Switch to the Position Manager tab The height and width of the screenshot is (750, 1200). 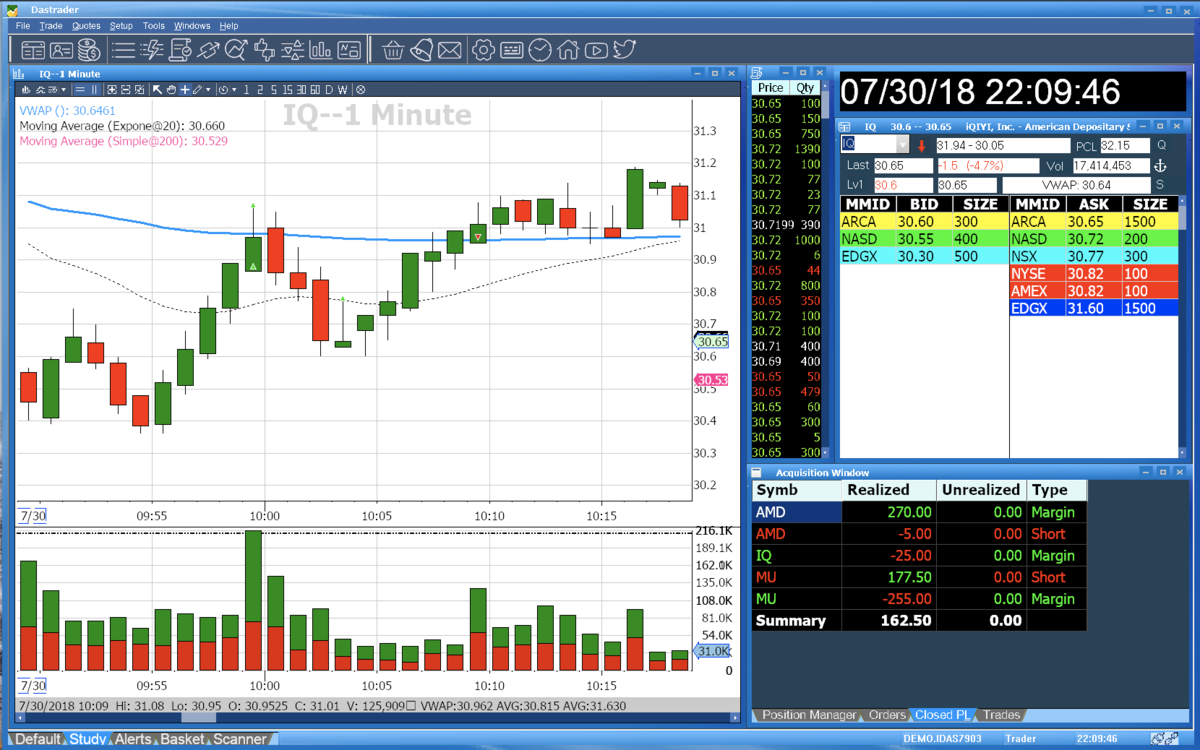point(809,715)
